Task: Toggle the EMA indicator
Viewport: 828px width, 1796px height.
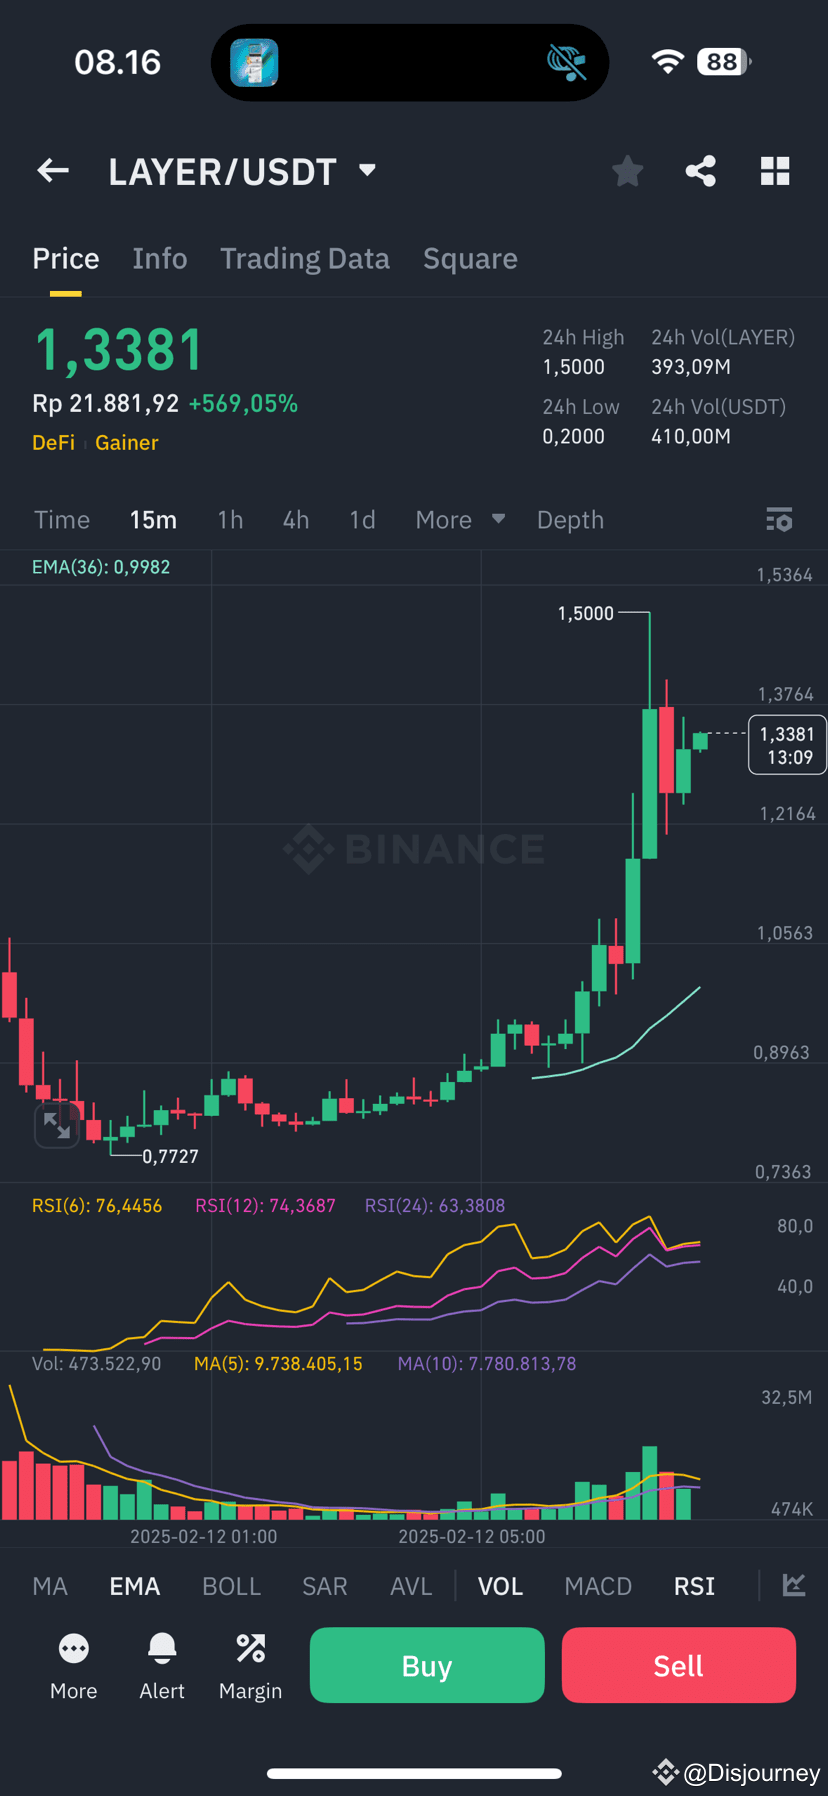Action: [x=135, y=1586]
